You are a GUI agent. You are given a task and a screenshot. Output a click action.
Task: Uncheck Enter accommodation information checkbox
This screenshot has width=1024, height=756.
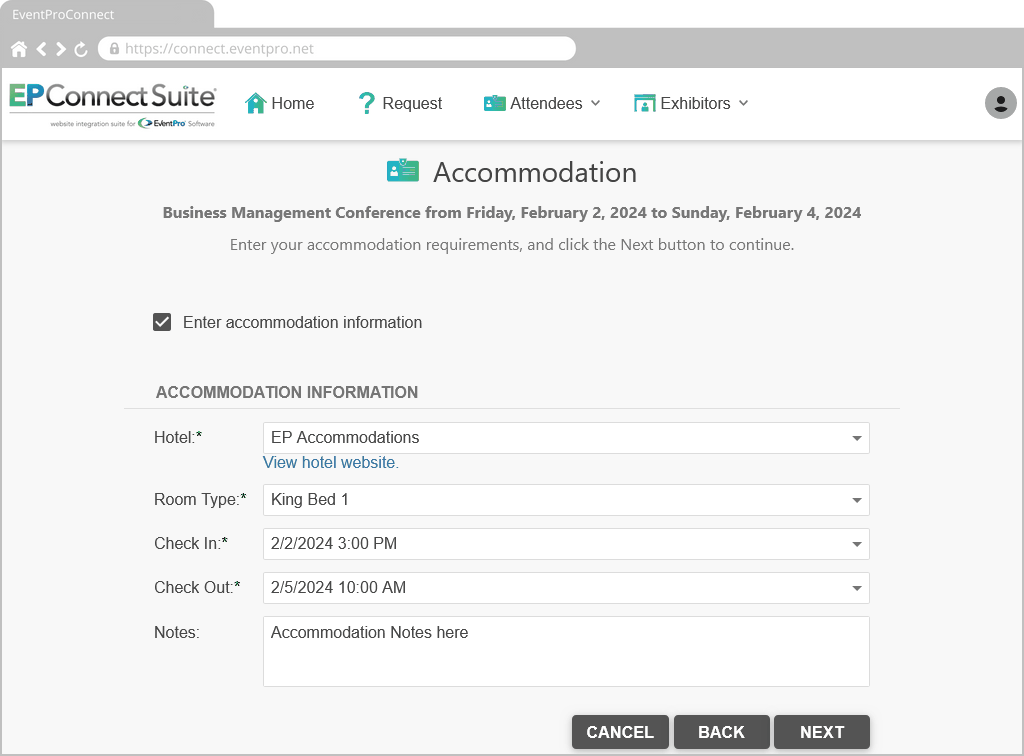162,322
